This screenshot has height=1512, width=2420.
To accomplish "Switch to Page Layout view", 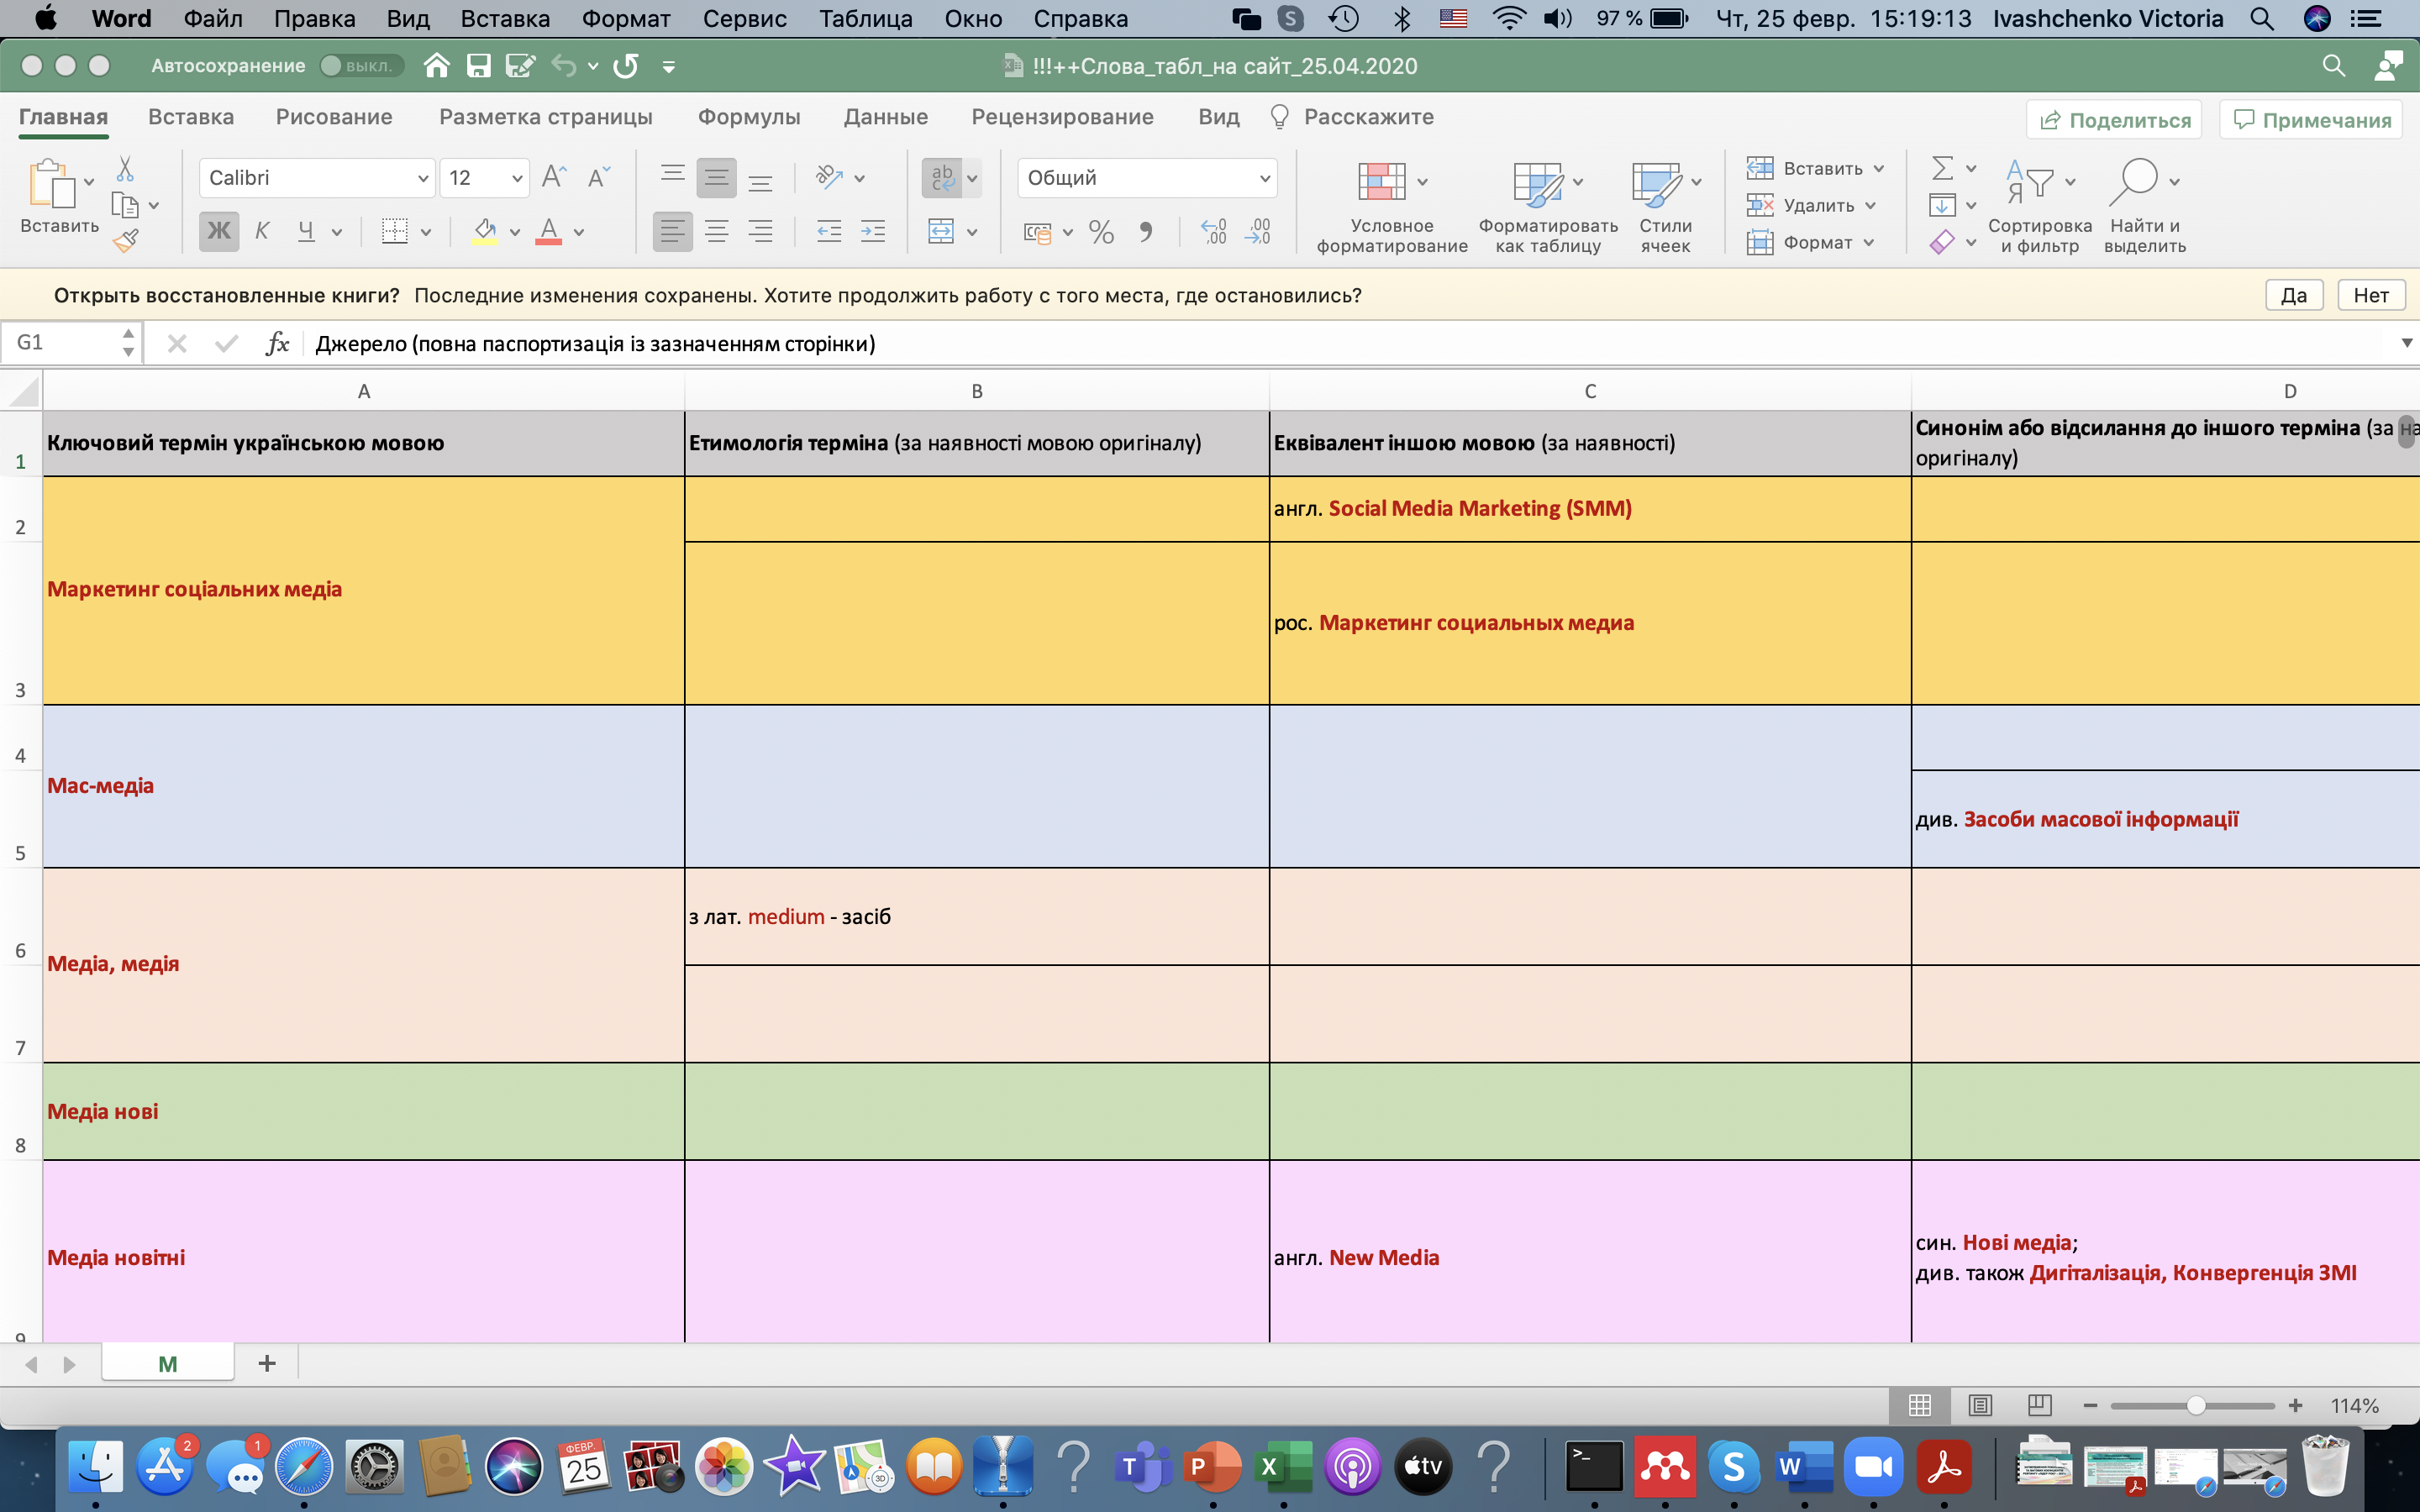I will 1979,1405.
